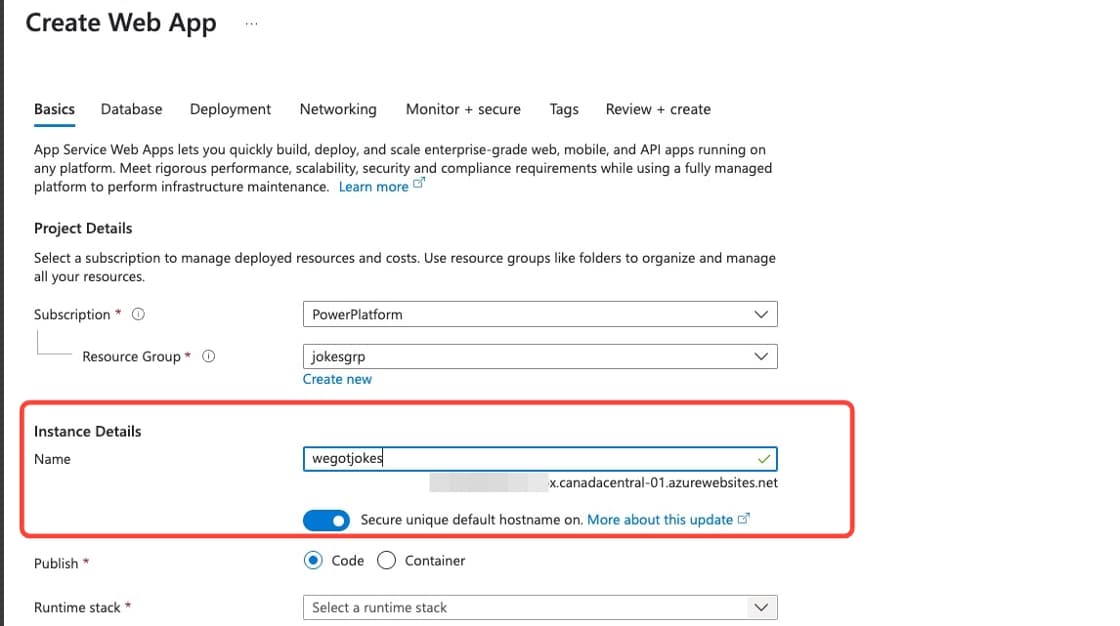The width and height of the screenshot is (1120, 626).
Task: Select the Code publish radio button
Action: pyautogui.click(x=313, y=560)
